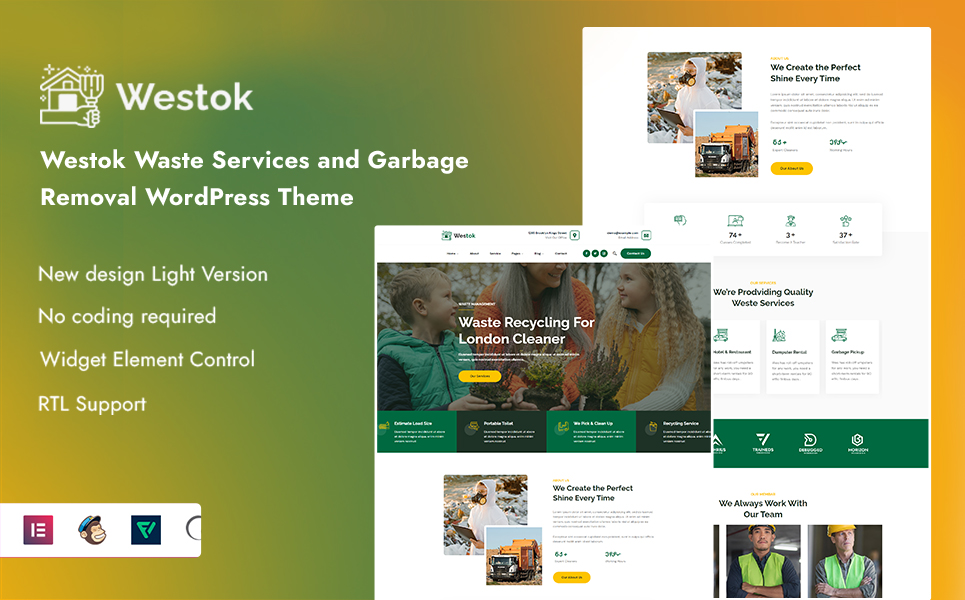The image size is (965, 600).
Task: Expand the Pages menu dropdown
Action: pos(516,254)
